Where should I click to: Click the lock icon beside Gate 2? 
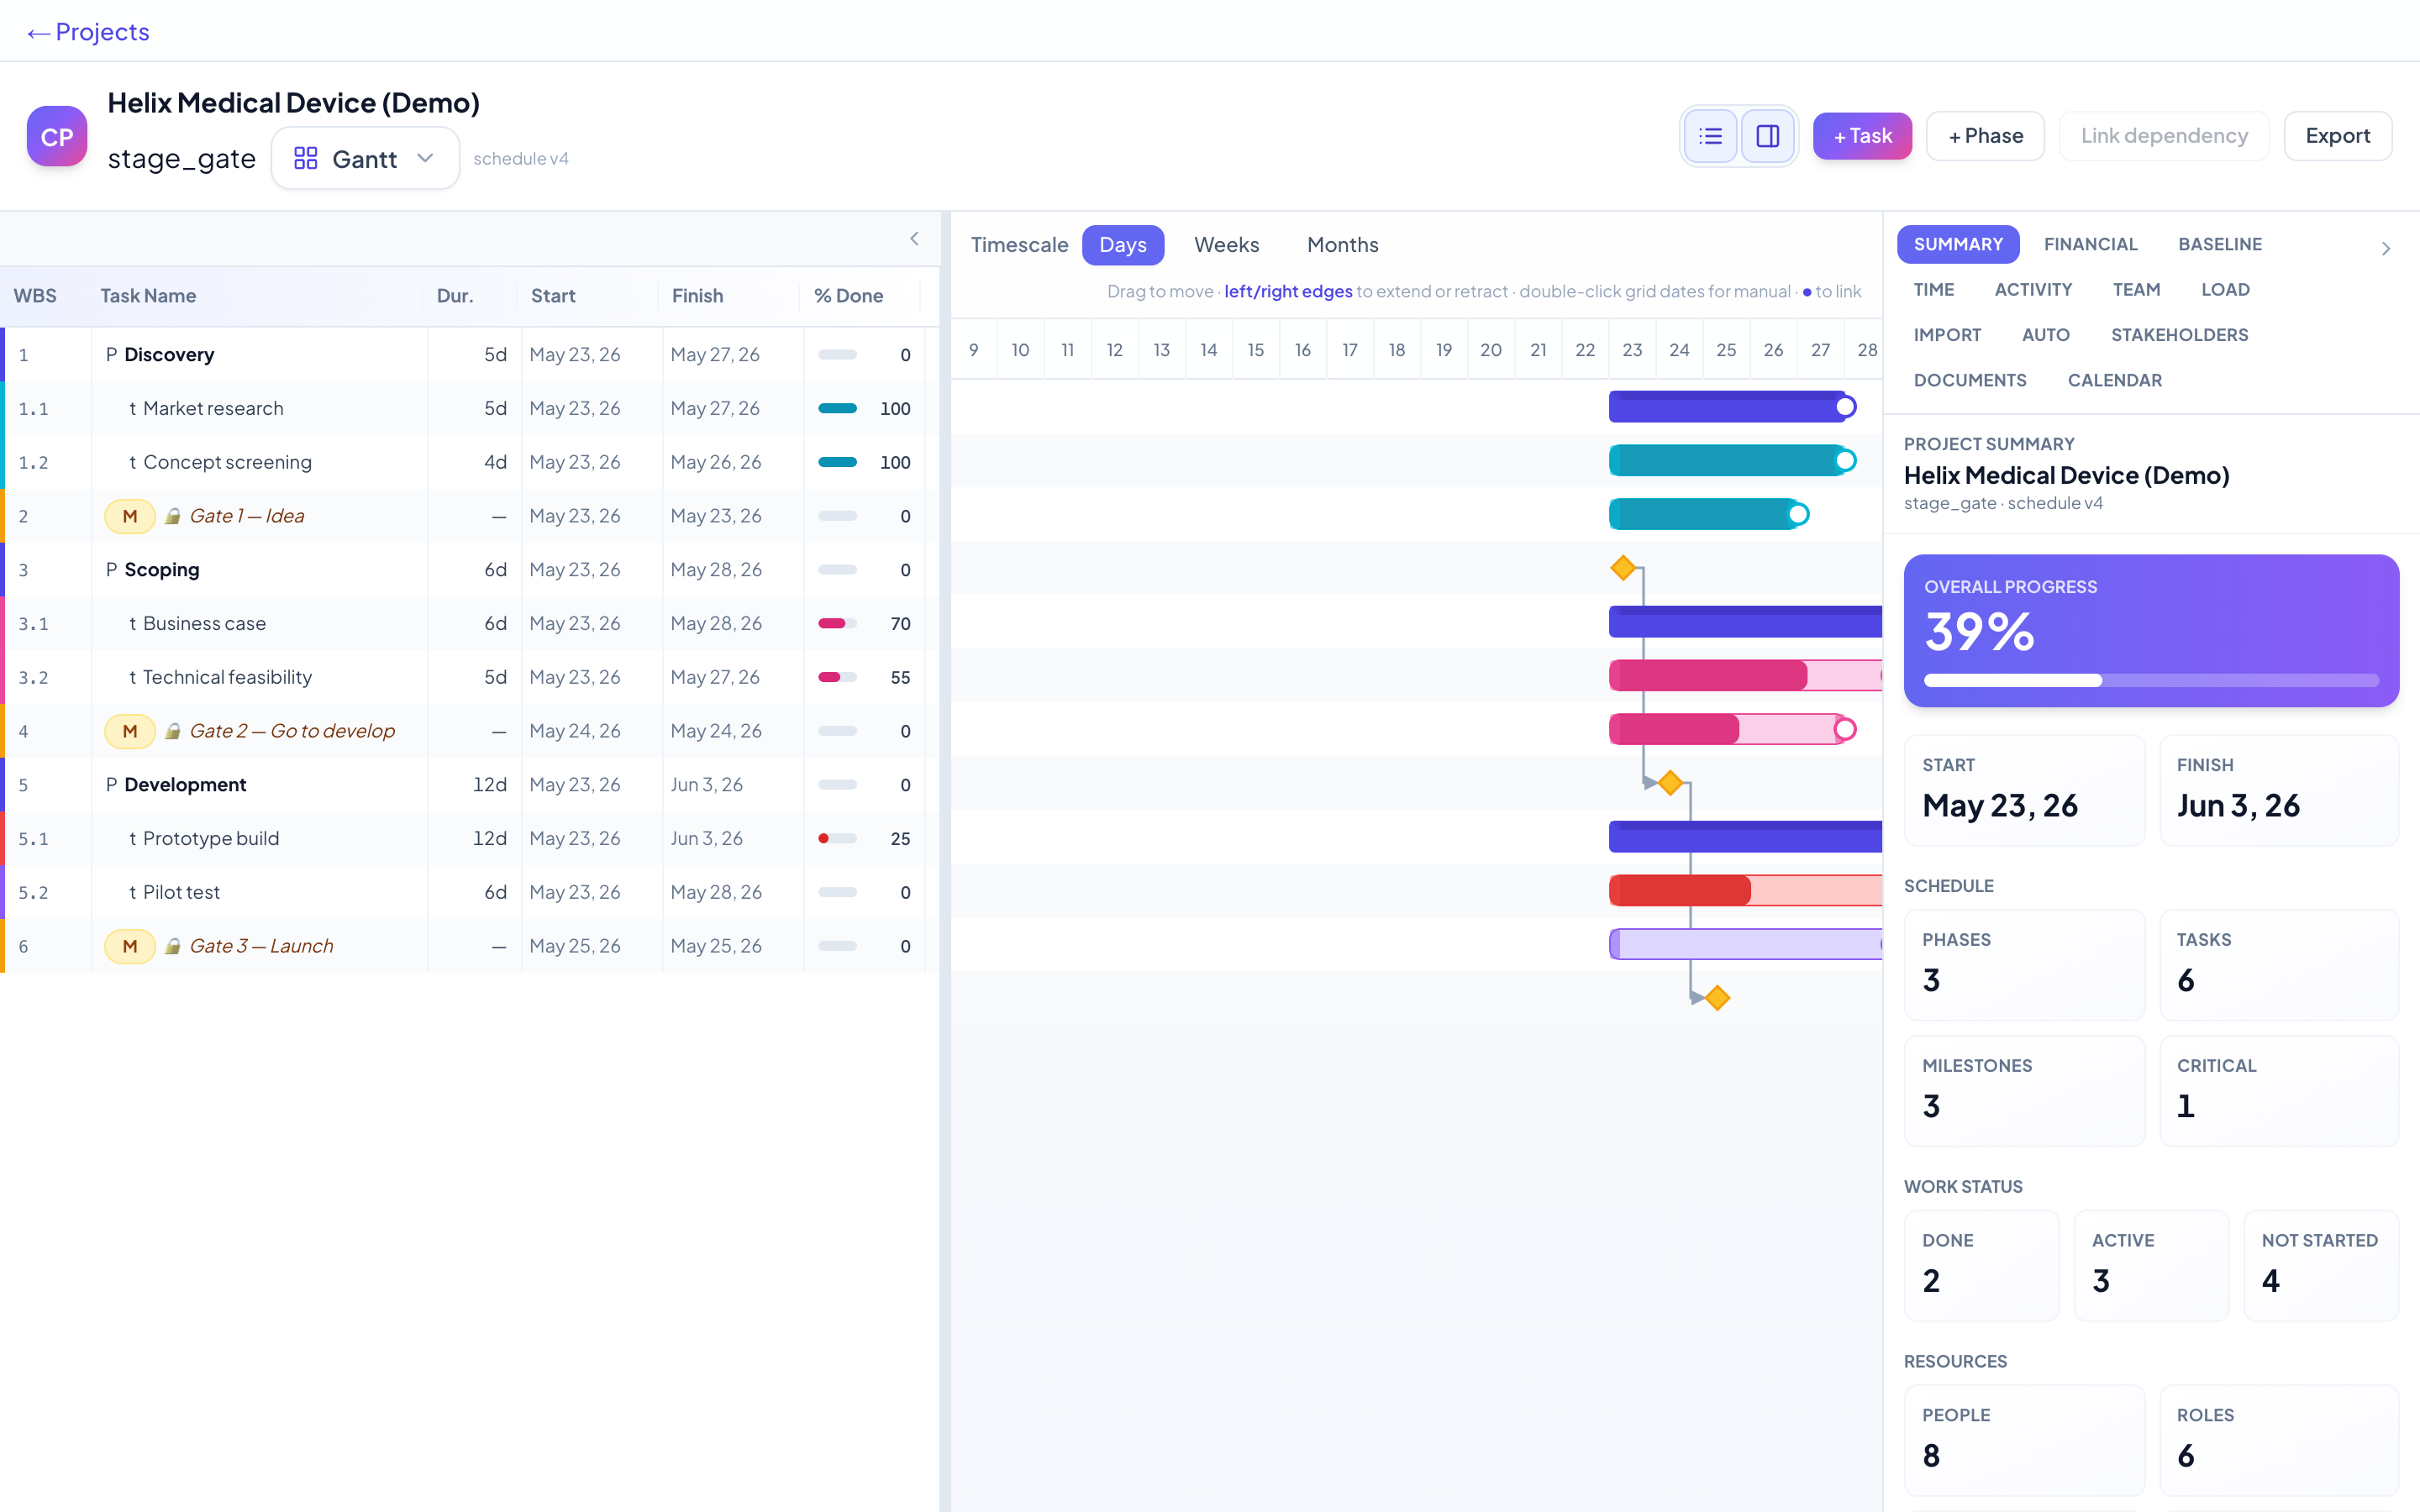coord(172,731)
